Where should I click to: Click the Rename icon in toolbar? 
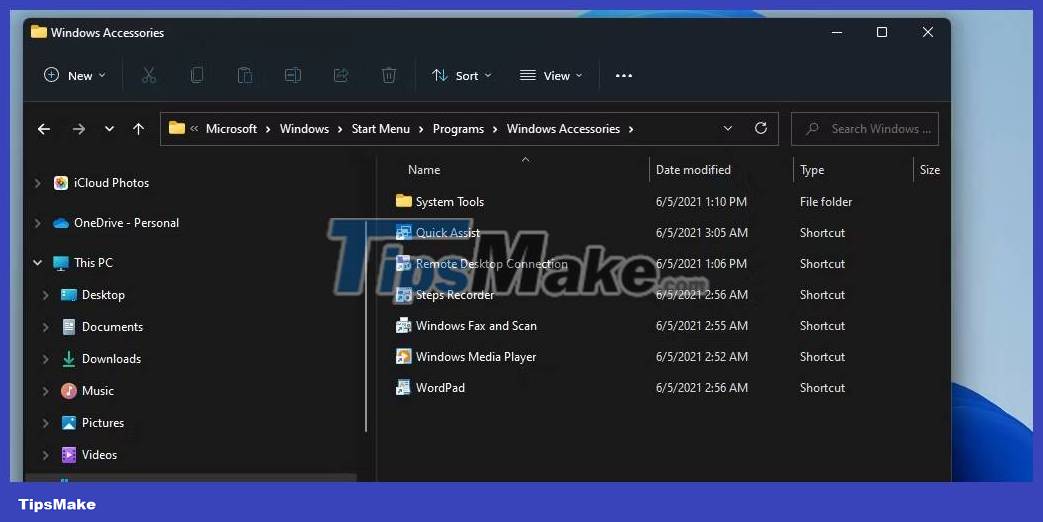coord(293,75)
